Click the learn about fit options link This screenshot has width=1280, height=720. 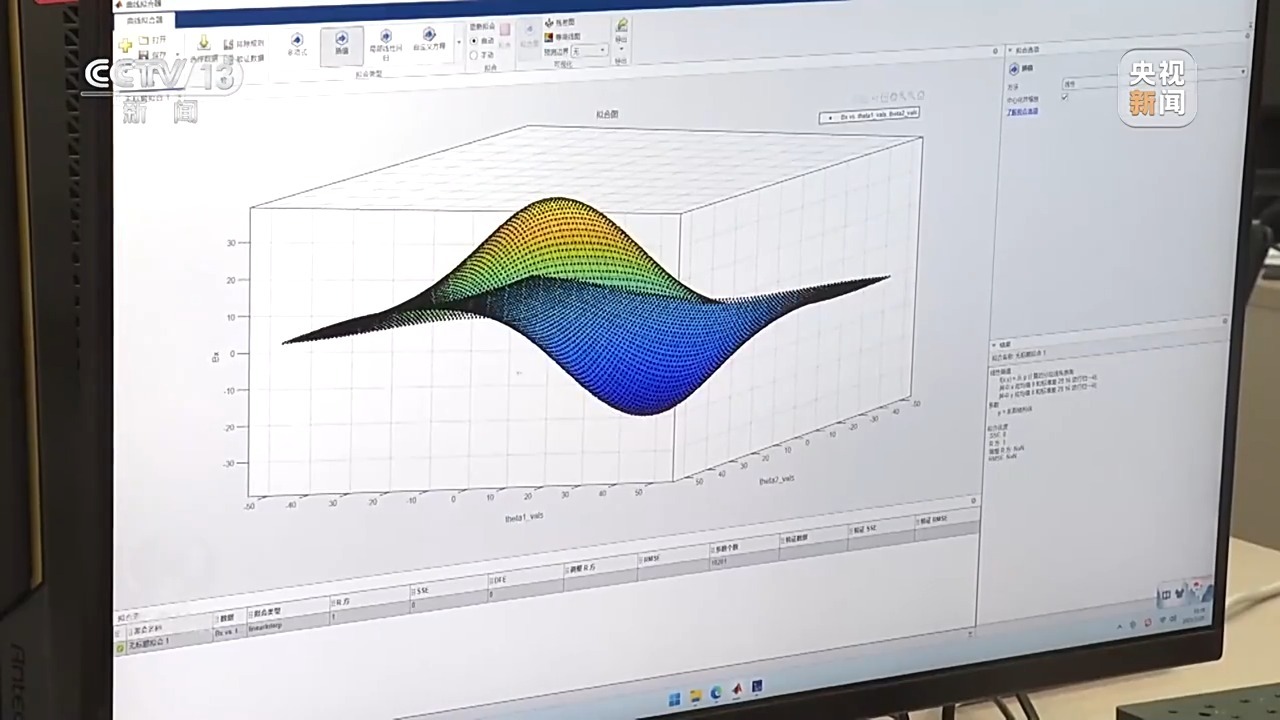pos(1022,111)
